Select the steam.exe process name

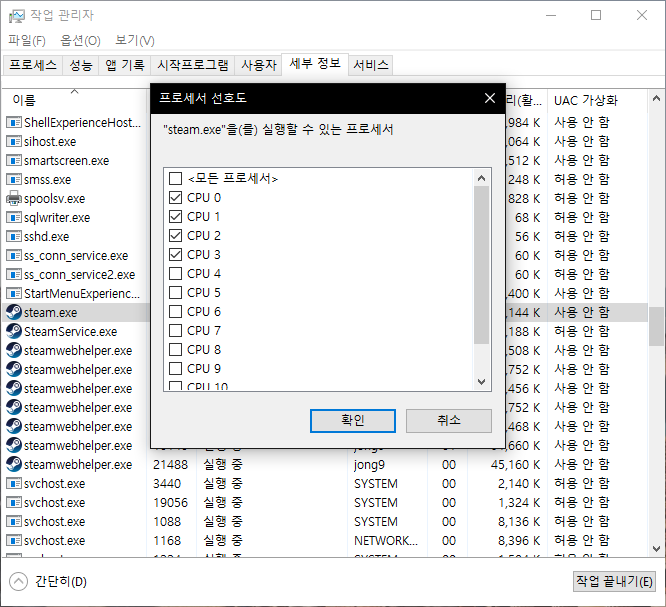pyautogui.click(x=51, y=313)
